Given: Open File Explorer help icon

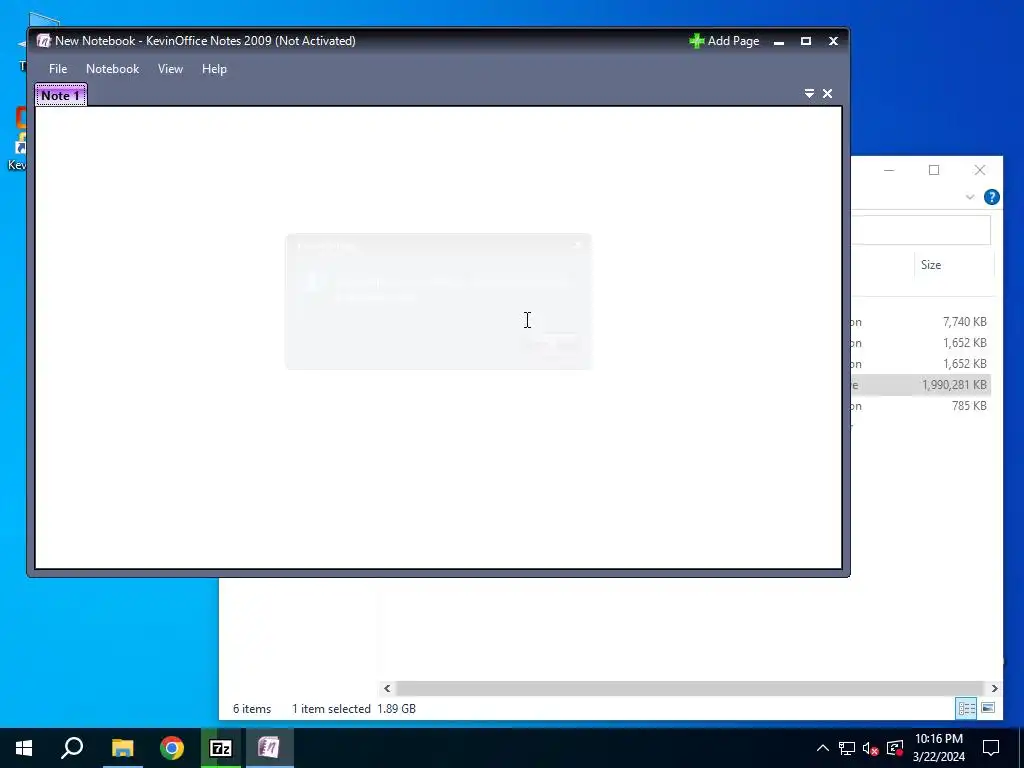Looking at the screenshot, I should pos(991,197).
